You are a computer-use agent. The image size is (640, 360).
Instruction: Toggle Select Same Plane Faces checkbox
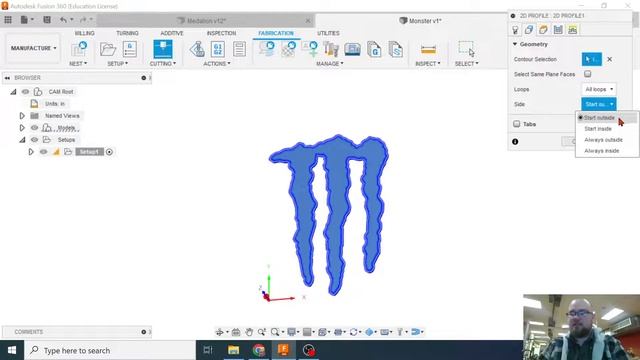click(x=587, y=74)
